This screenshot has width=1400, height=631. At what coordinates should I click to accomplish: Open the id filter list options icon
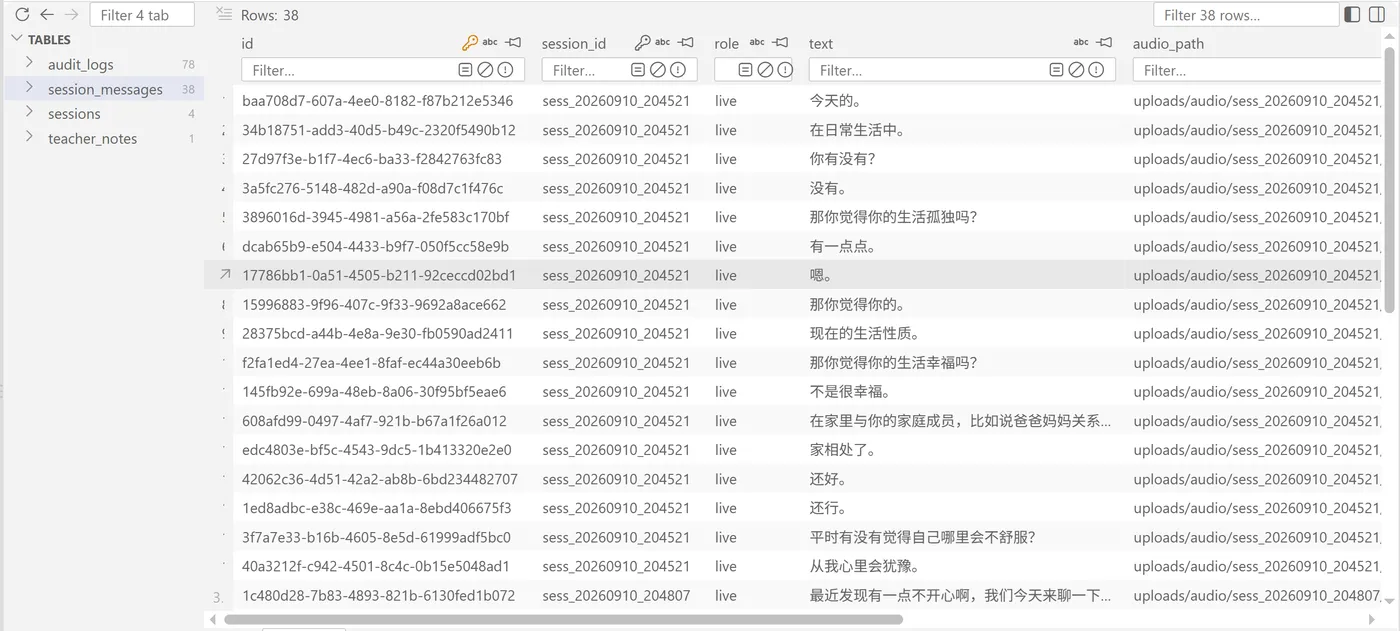[x=465, y=70]
